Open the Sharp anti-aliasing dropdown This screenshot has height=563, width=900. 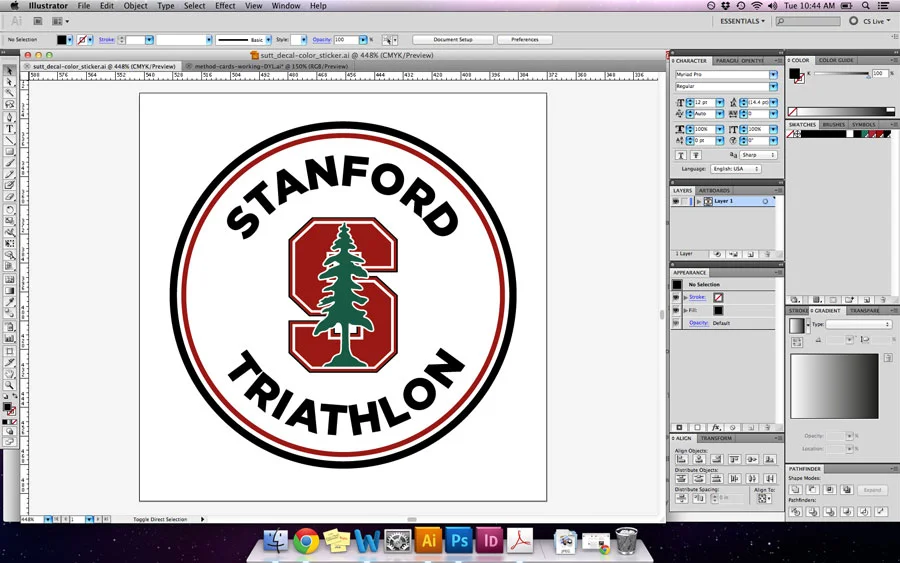(758, 155)
